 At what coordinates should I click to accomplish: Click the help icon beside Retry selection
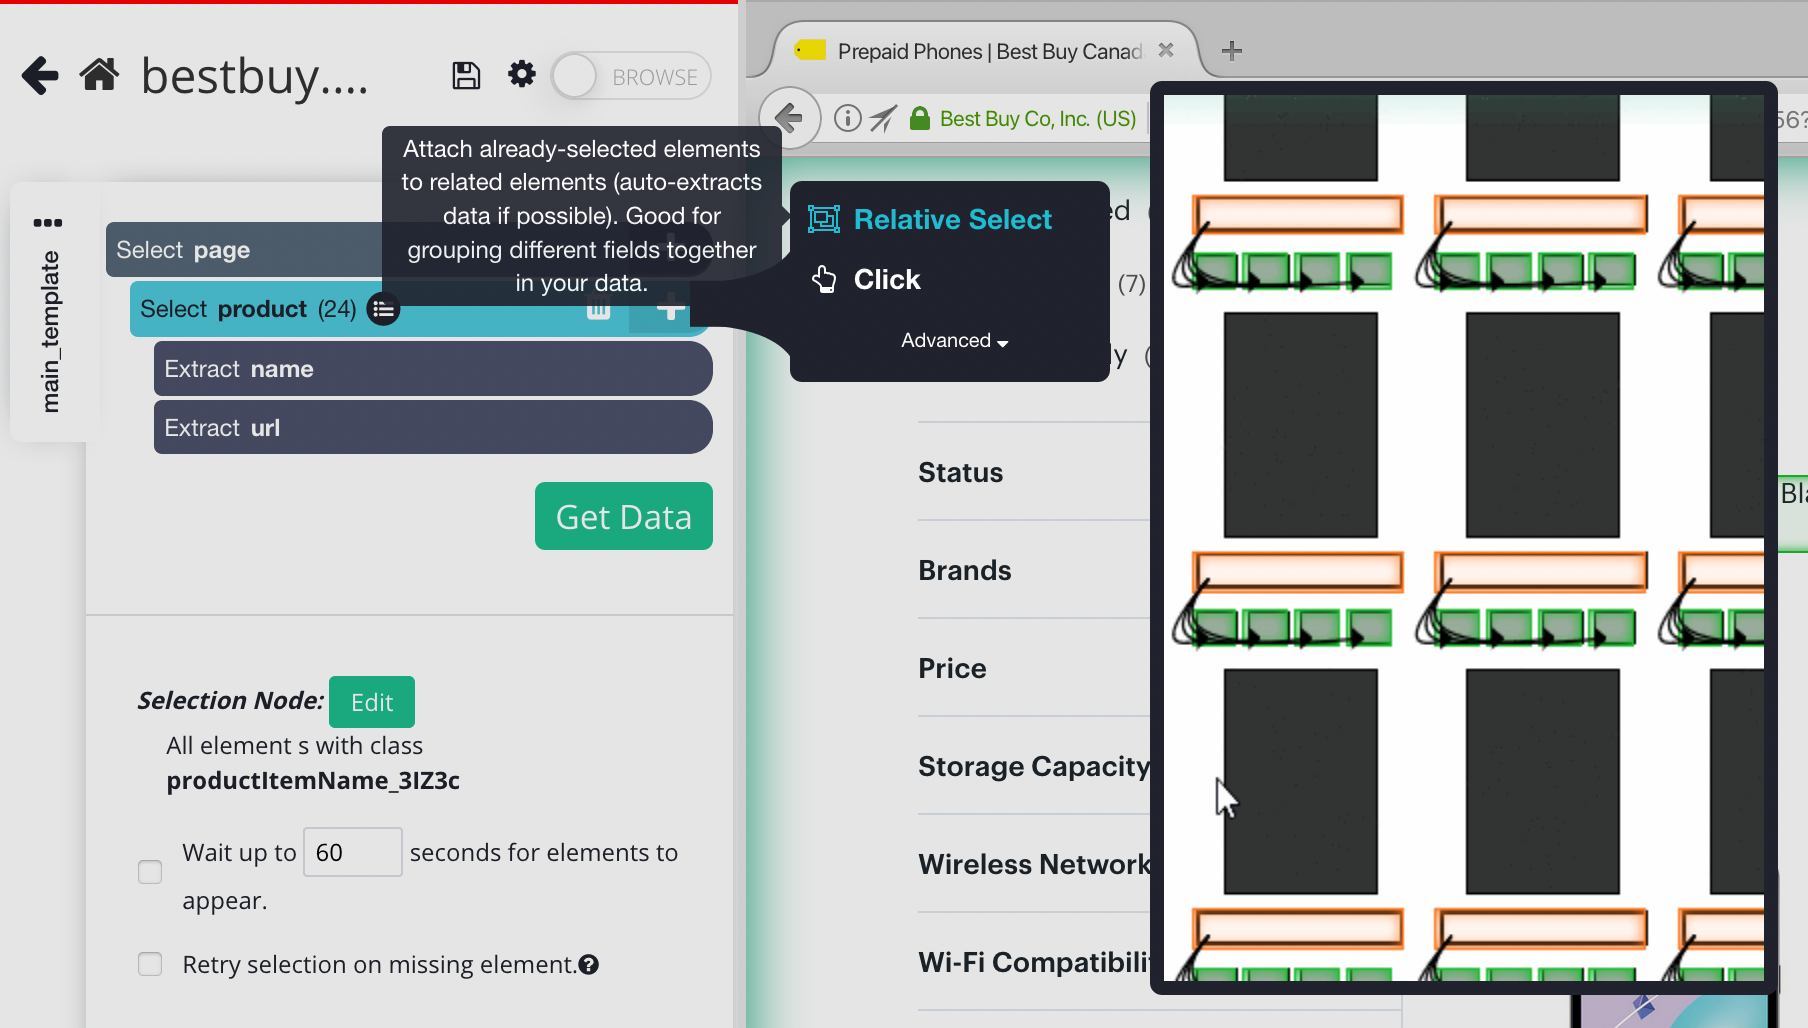pyautogui.click(x=589, y=965)
